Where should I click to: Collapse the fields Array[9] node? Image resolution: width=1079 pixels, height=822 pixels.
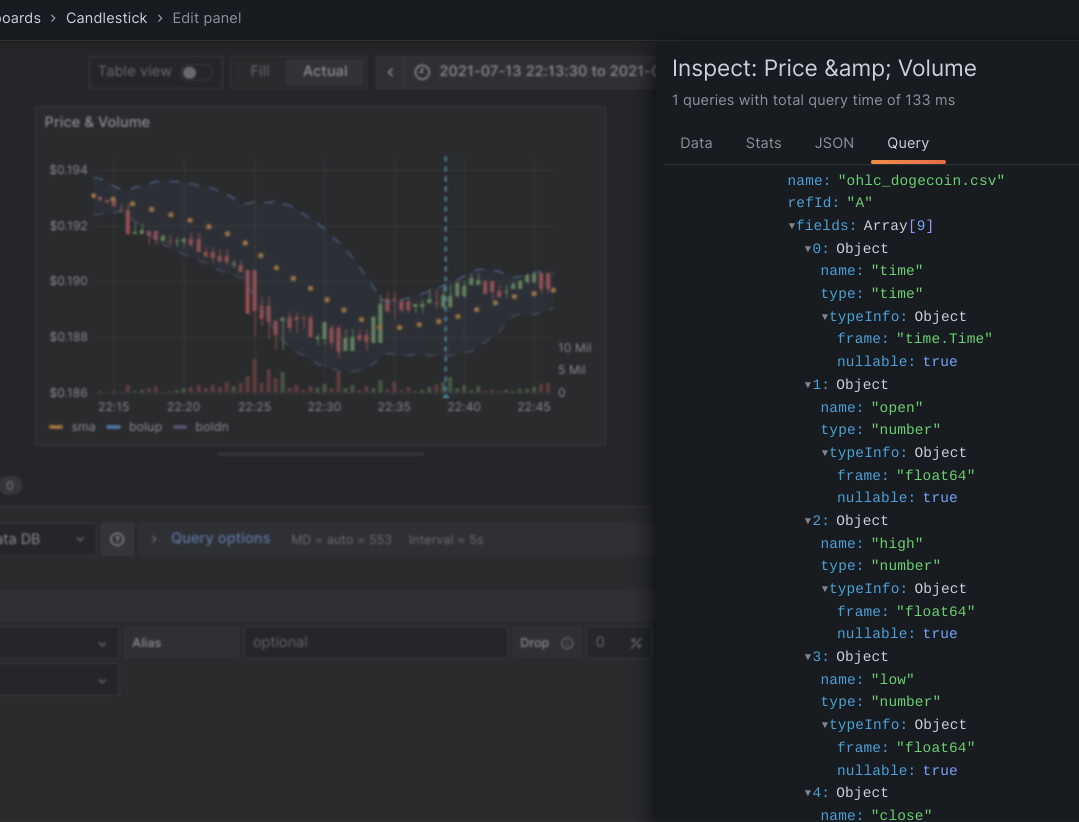pyautogui.click(x=792, y=226)
